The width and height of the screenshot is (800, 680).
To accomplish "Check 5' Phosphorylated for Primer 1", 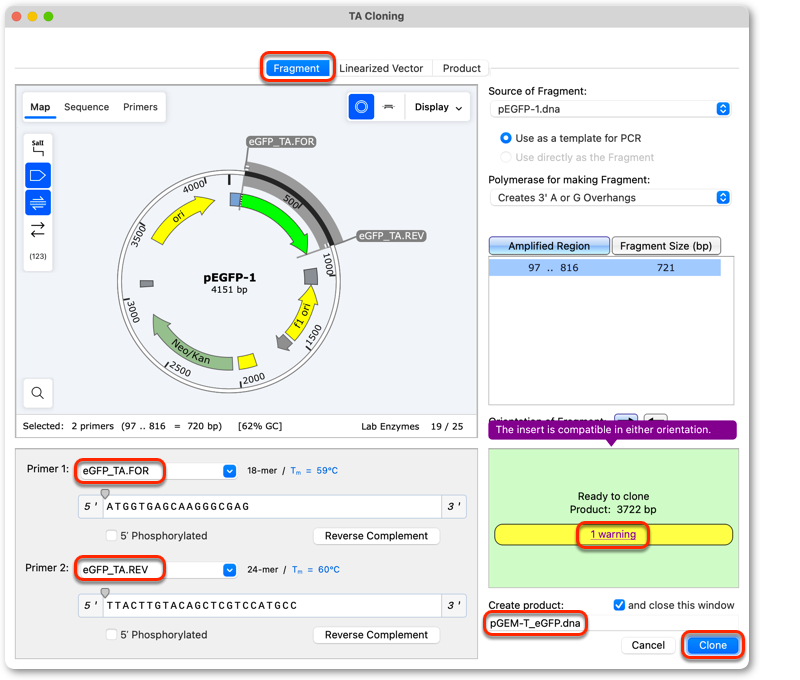I will tap(111, 535).
